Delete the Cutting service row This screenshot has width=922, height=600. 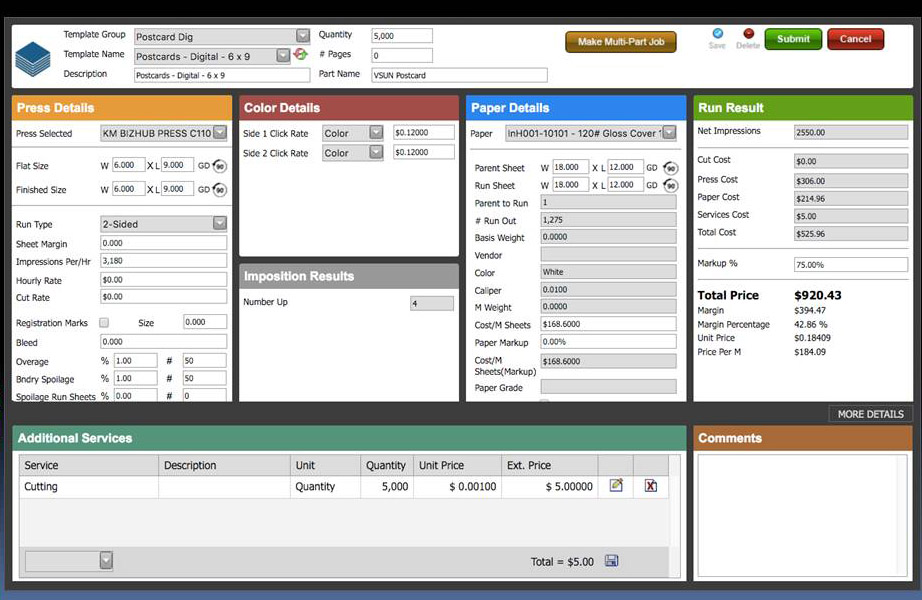click(651, 486)
